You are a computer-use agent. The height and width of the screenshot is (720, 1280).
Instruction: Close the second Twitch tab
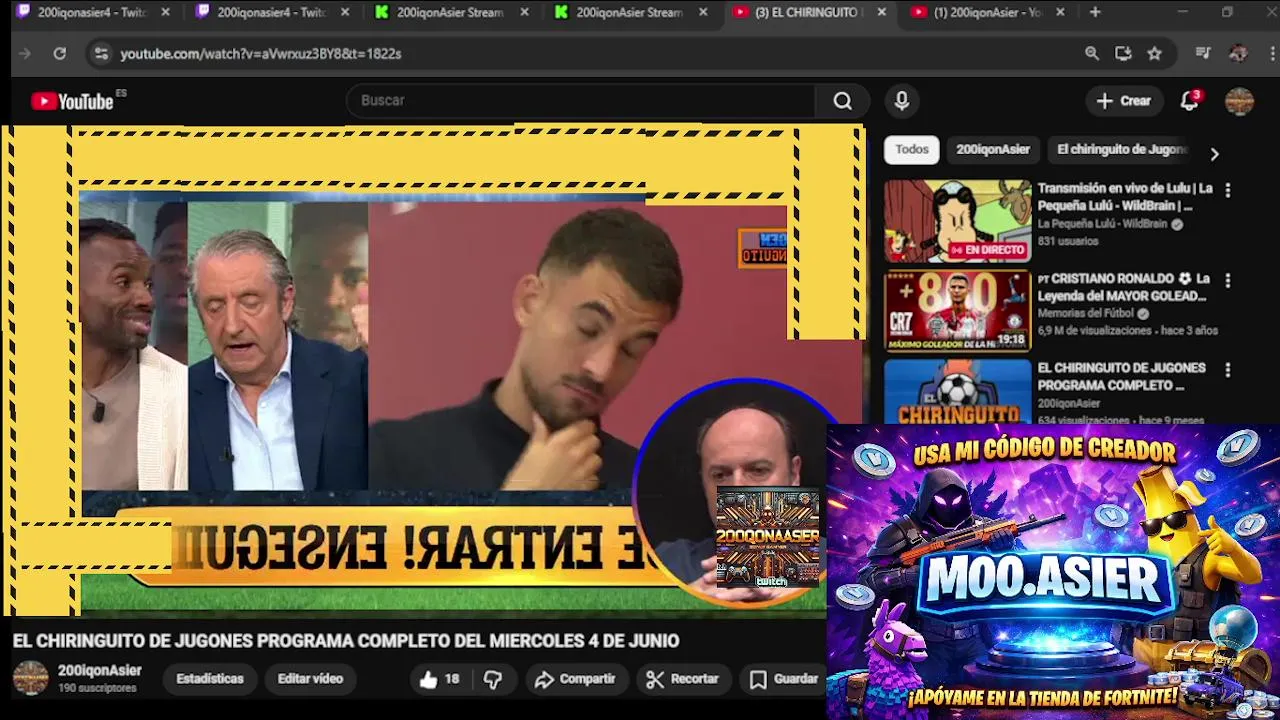[x=344, y=13]
